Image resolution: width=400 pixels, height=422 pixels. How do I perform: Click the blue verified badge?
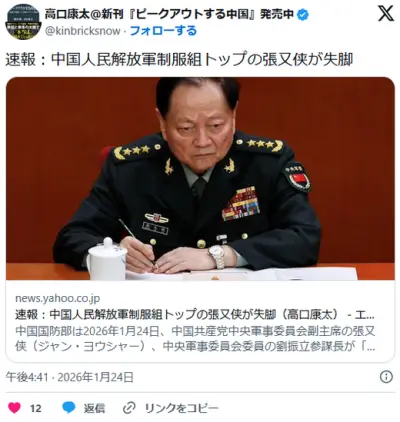pyautogui.click(x=303, y=15)
